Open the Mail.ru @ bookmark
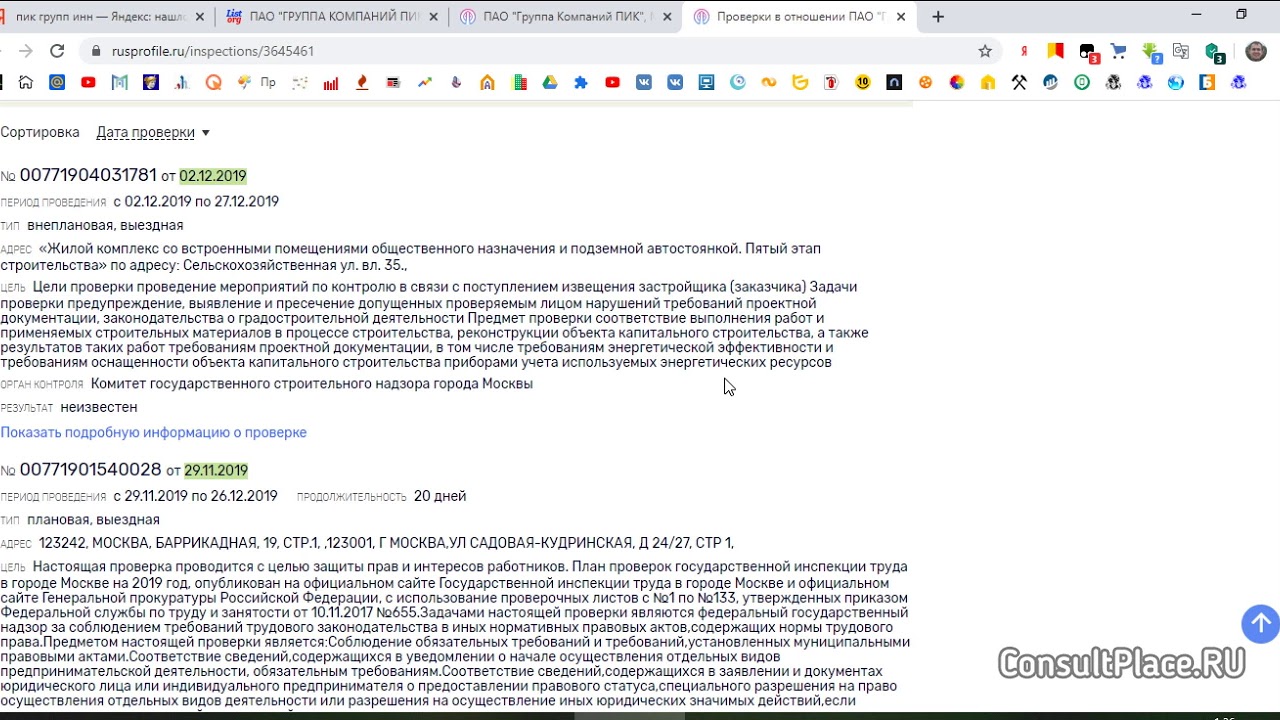Viewport: 1280px width, 720px height. coord(57,83)
